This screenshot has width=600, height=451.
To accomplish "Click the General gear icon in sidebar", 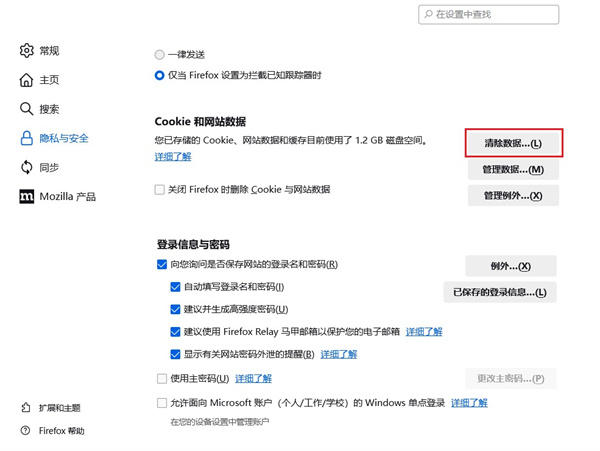I will click(26, 50).
